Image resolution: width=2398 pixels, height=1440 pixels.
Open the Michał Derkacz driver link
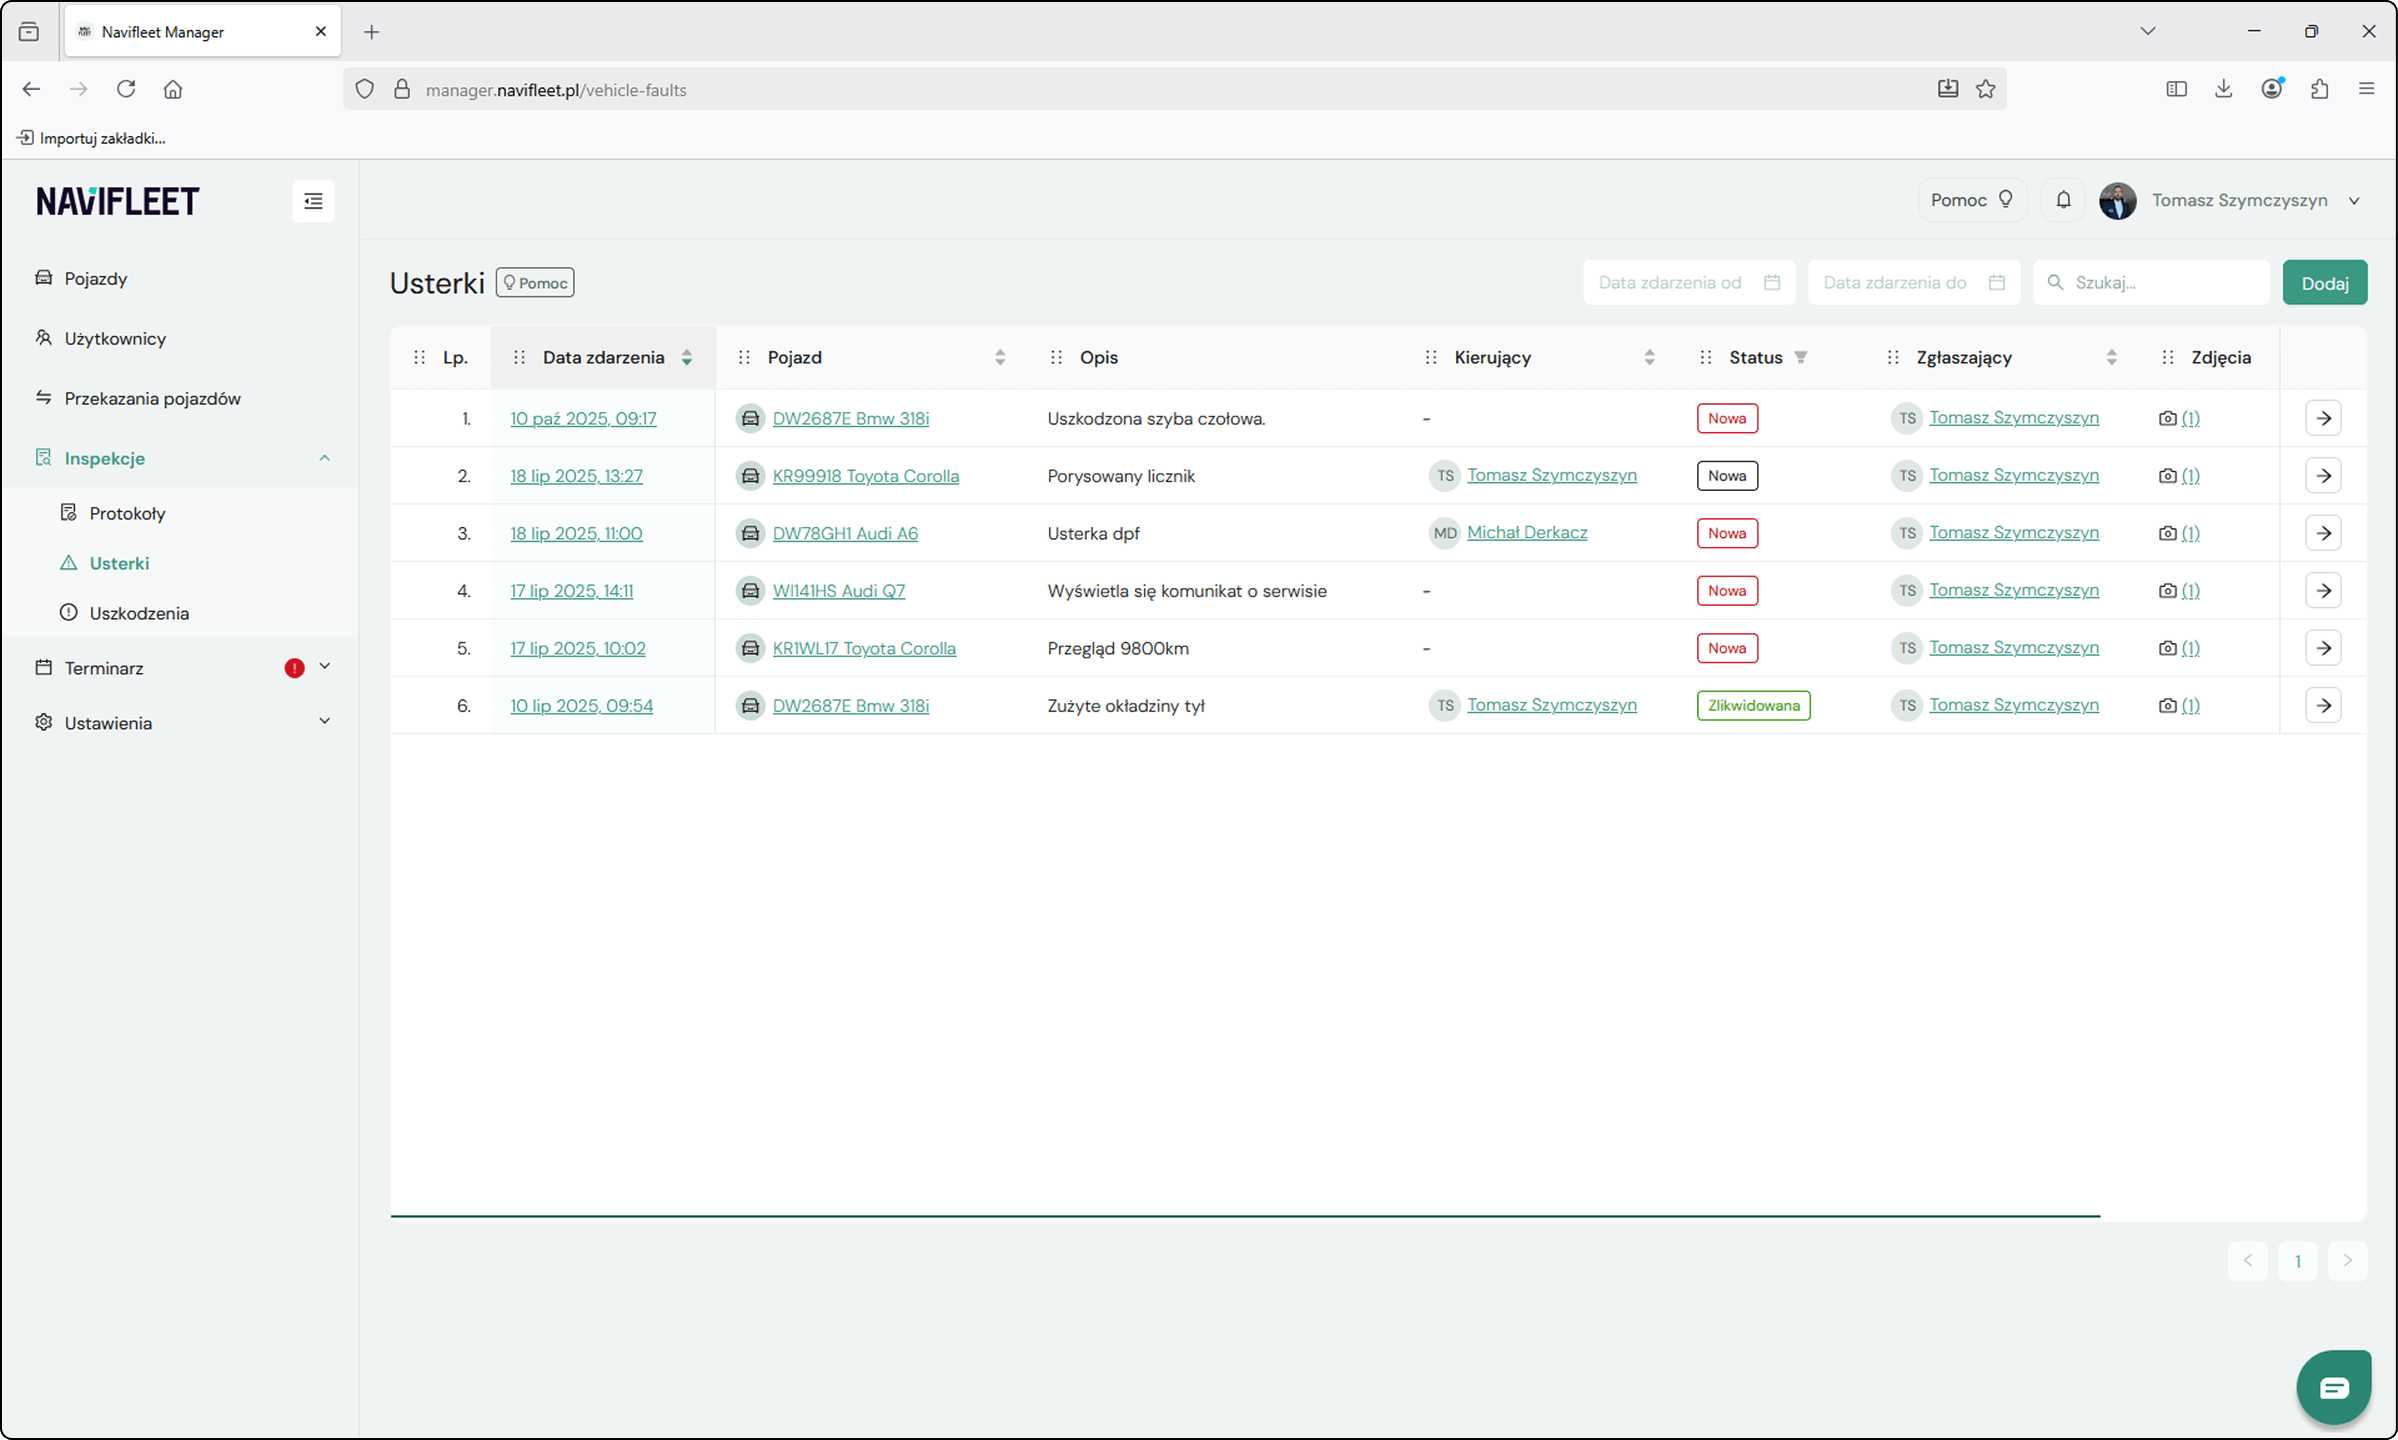pos(1526,533)
